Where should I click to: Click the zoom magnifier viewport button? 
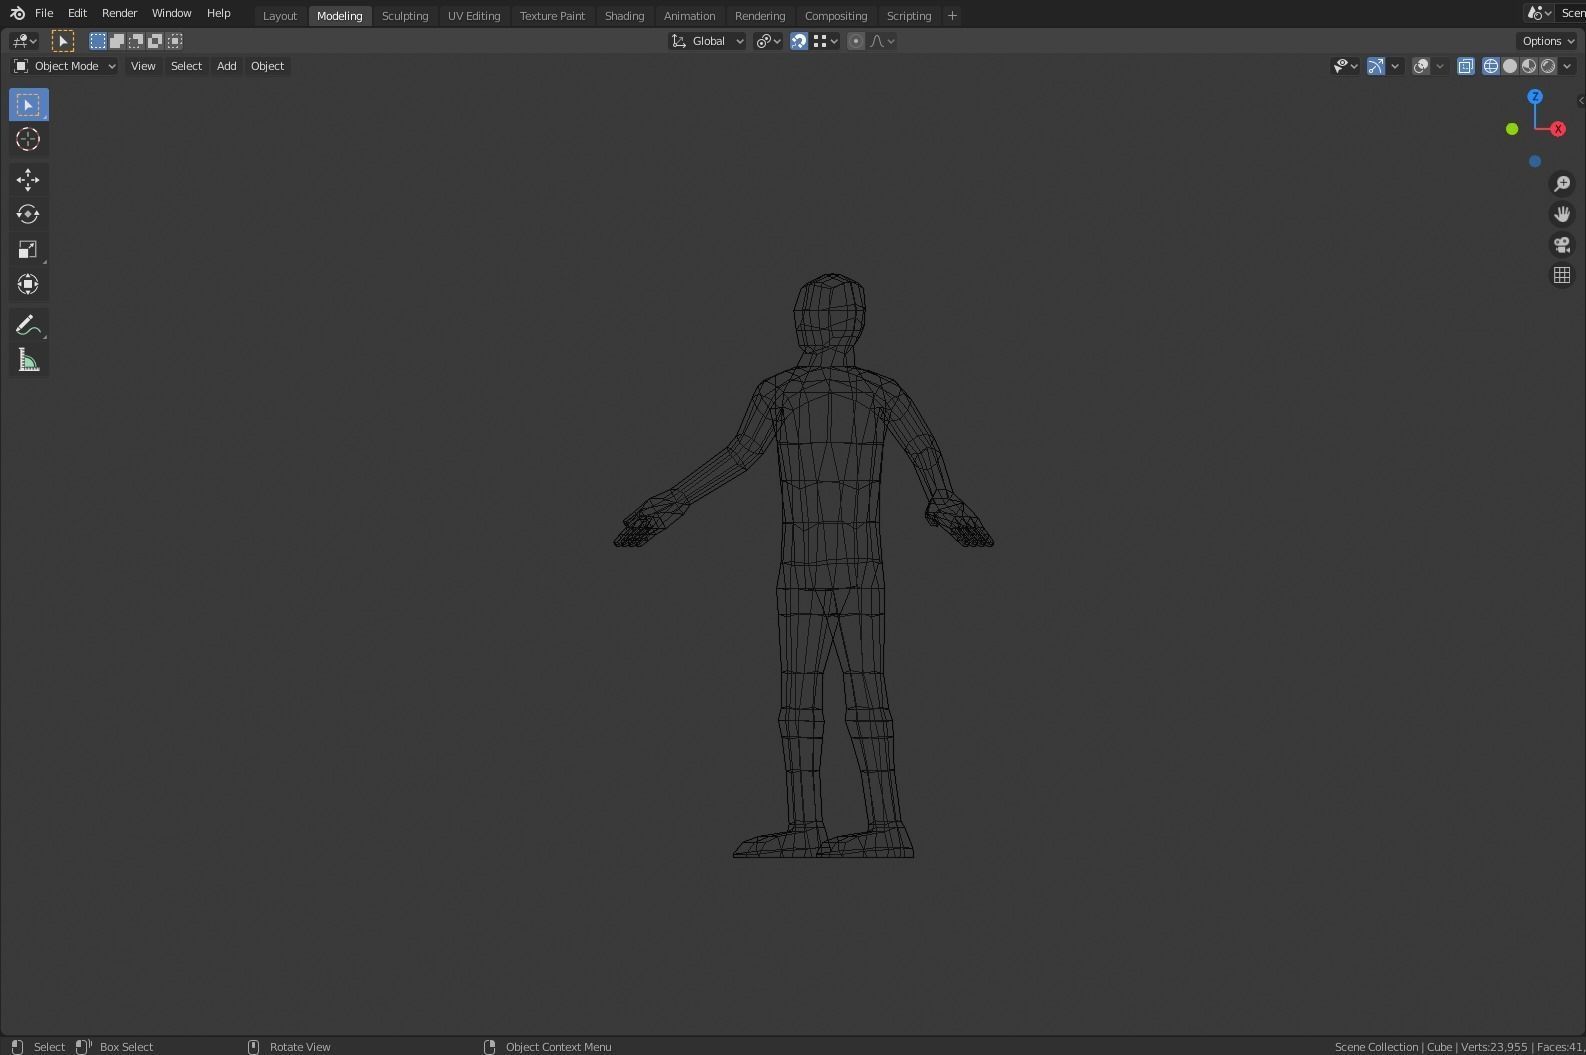point(1562,184)
